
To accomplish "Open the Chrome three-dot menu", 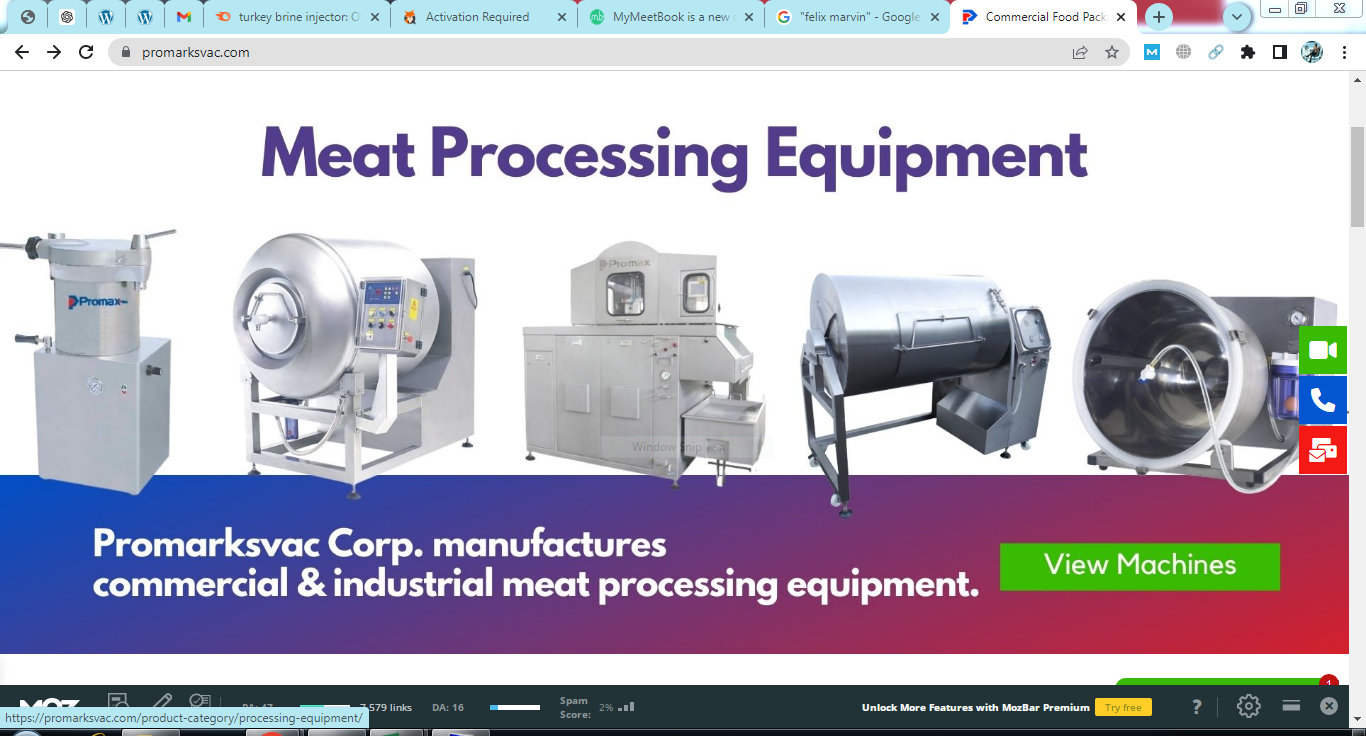I will point(1345,52).
